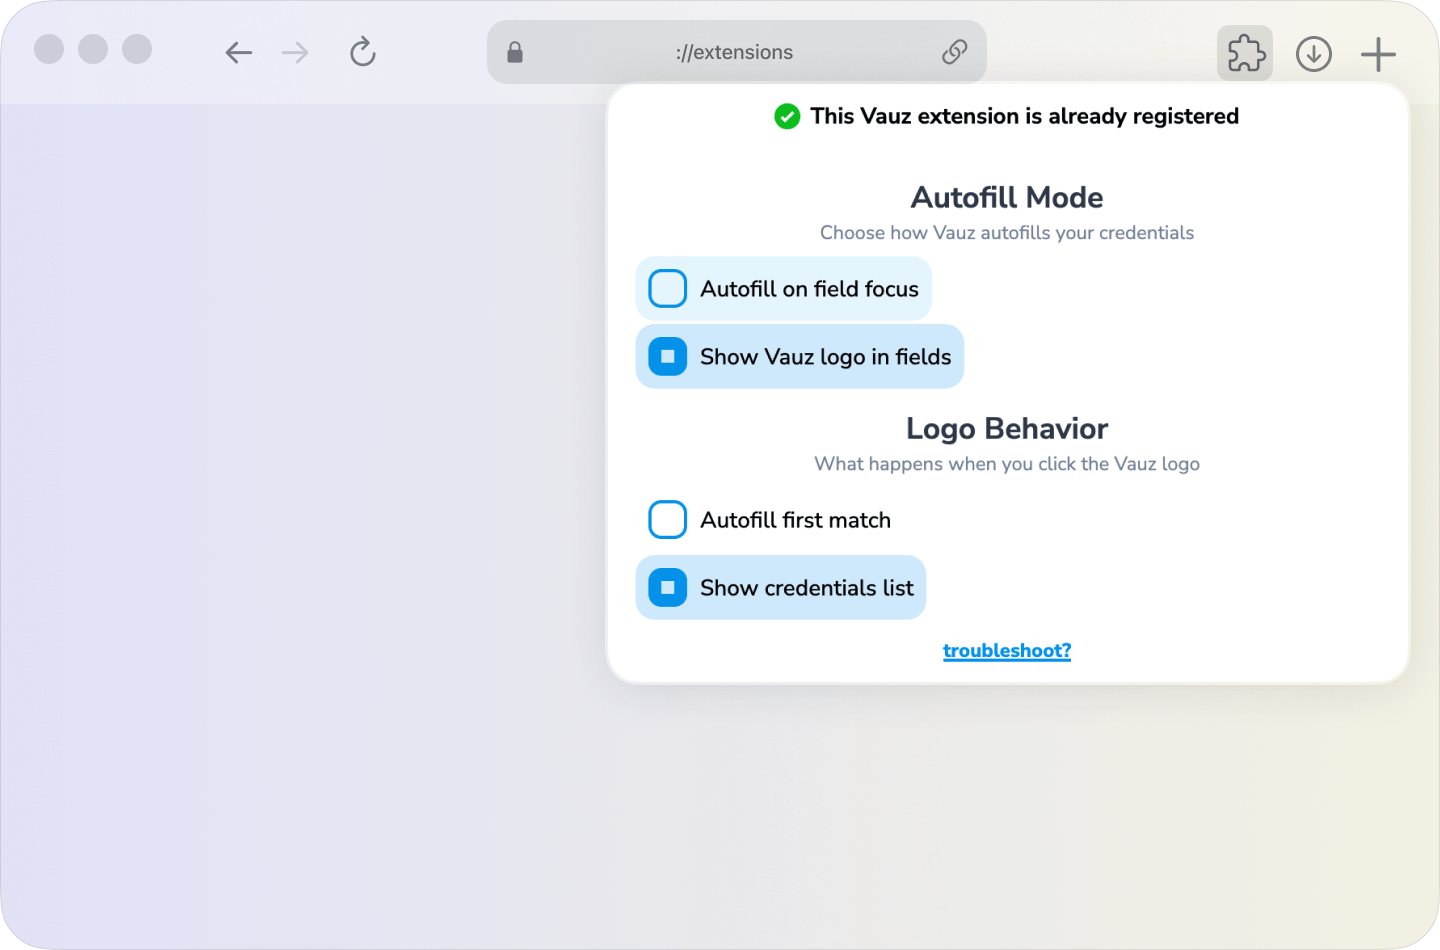1440x950 pixels.
Task: Open the downloads icon in the toolbar
Action: click(1313, 54)
